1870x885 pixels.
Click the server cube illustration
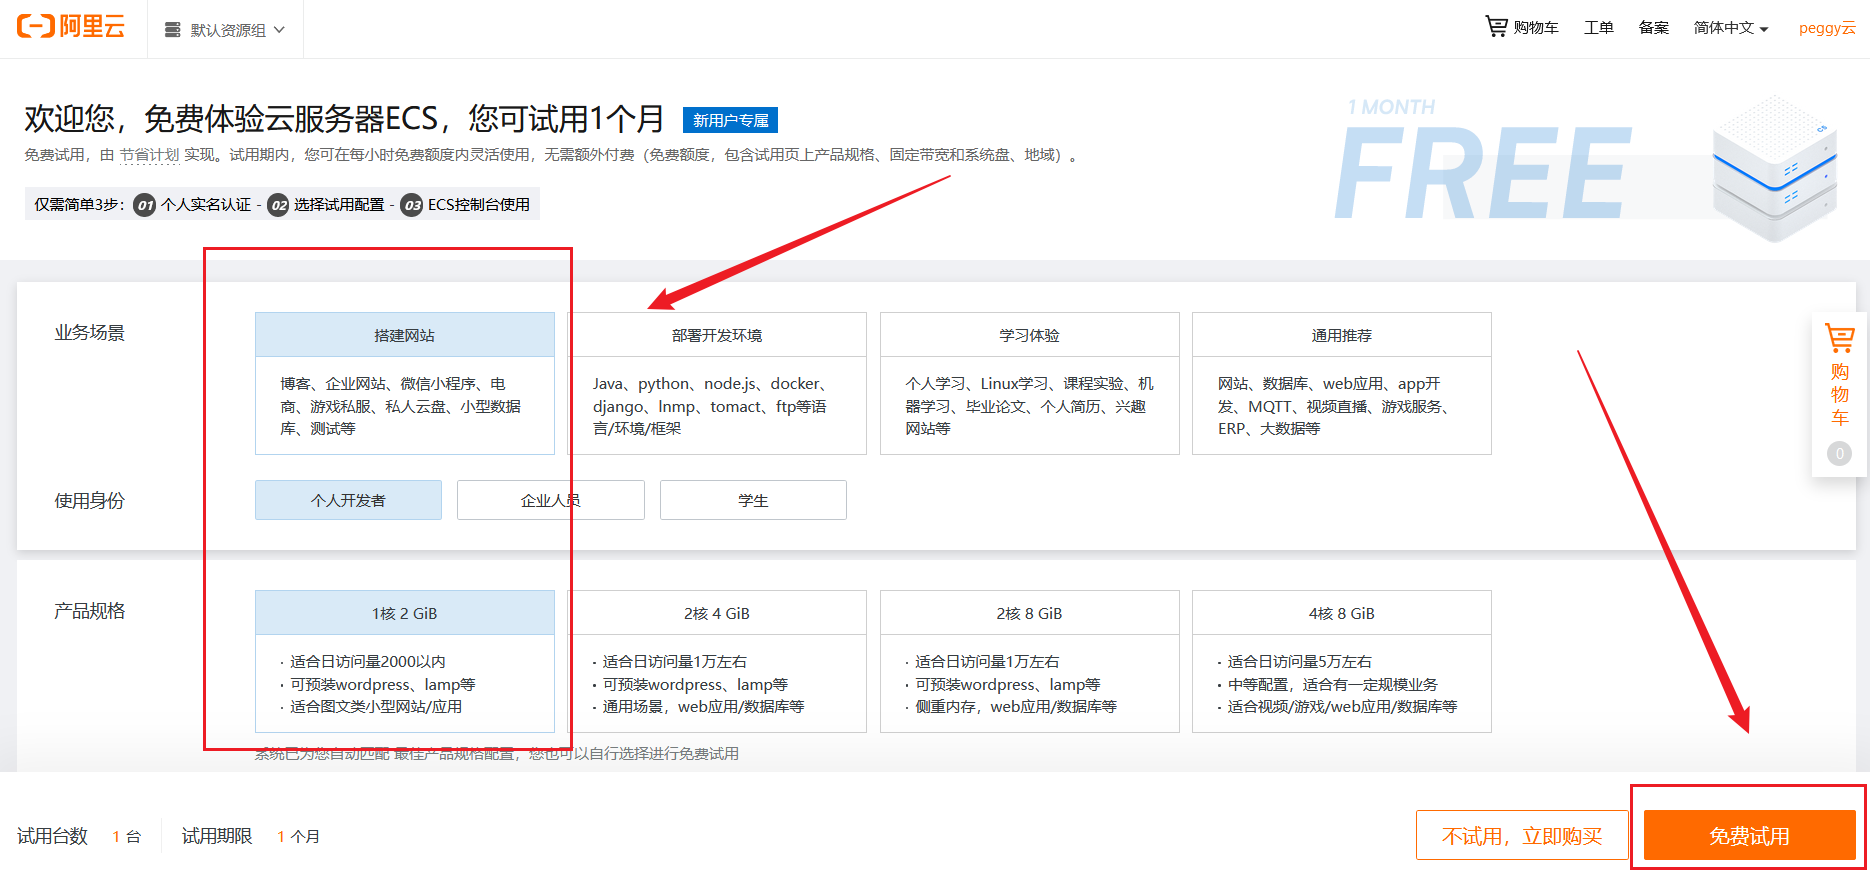coord(1775,168)
